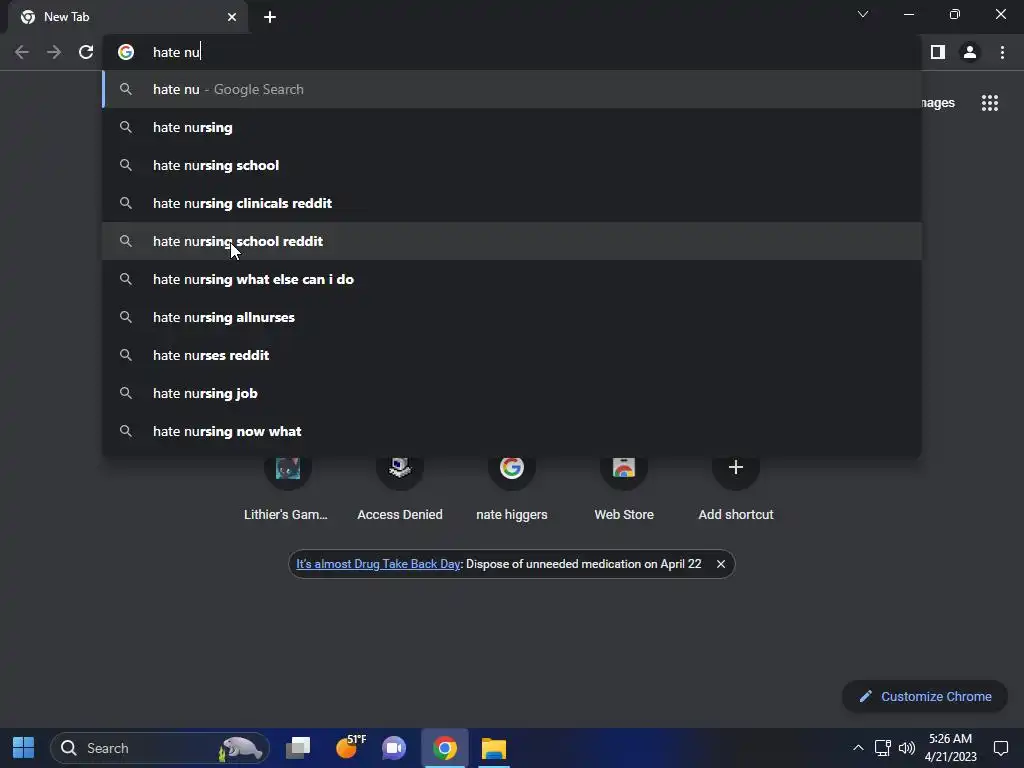
Task: Choose 'hate nursing school reddit' suggestion
Action: 512,241
